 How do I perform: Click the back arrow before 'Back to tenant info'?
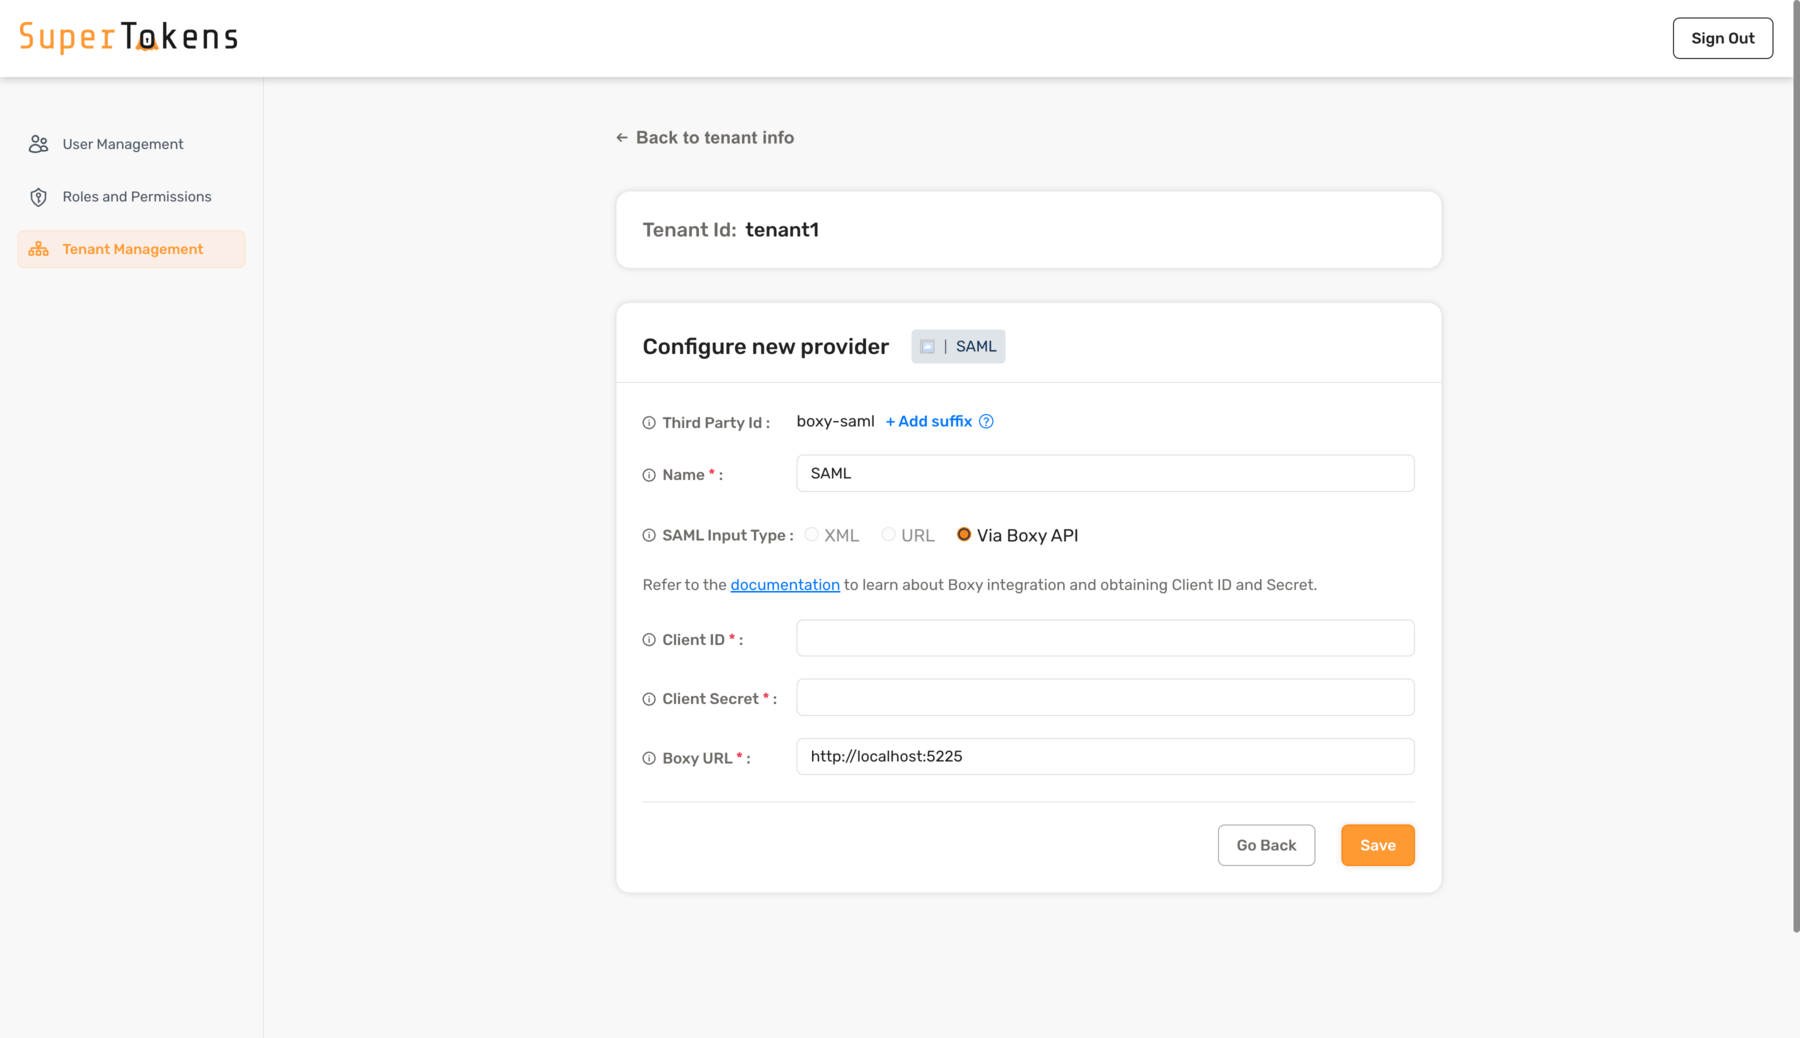pos(622,137)
